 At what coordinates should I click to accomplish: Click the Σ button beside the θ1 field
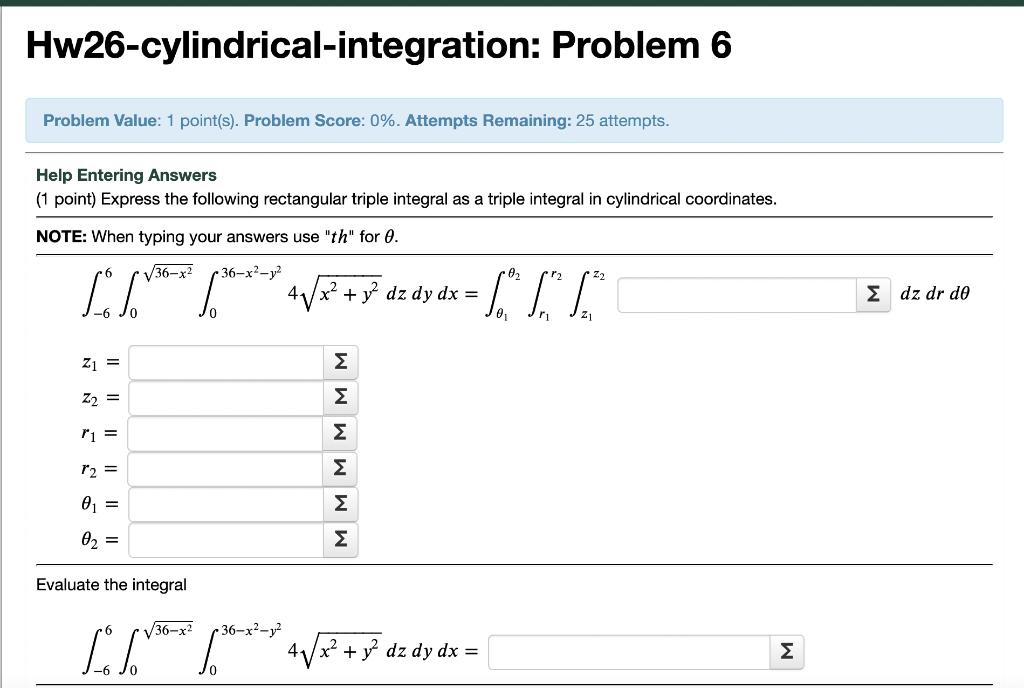coord(340,504)
